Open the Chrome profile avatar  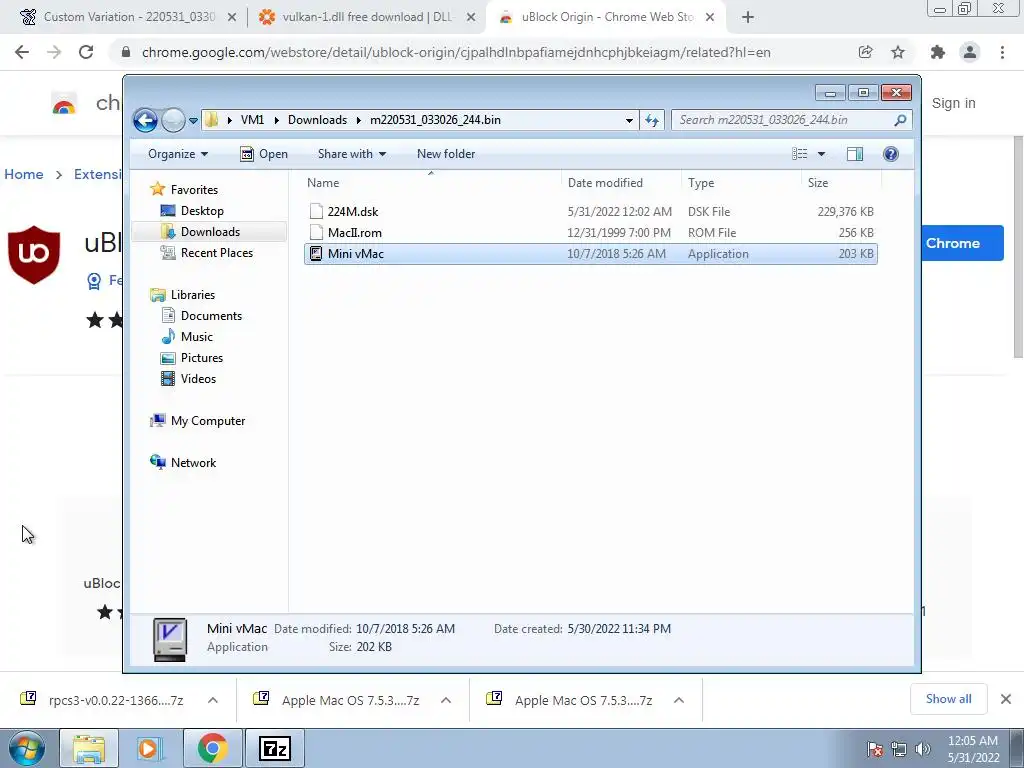pos(970,52)
